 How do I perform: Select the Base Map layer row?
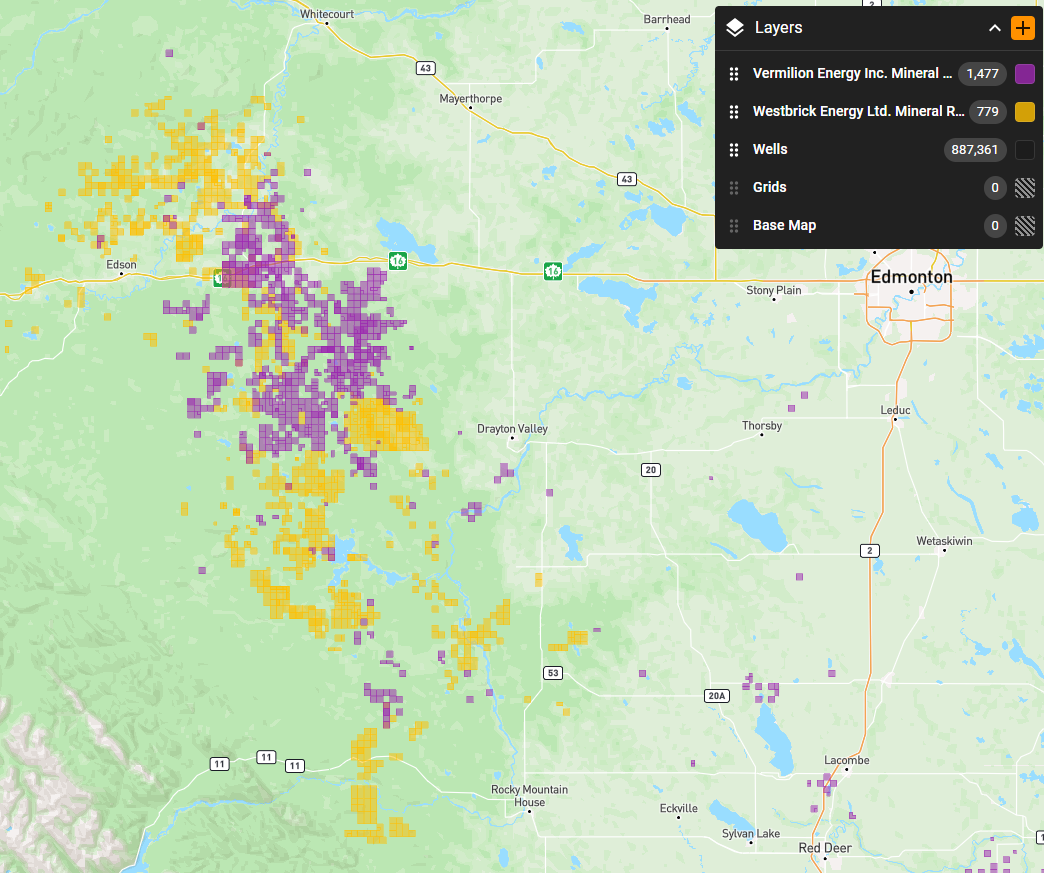pyautogui.click(x=879, y=226)
